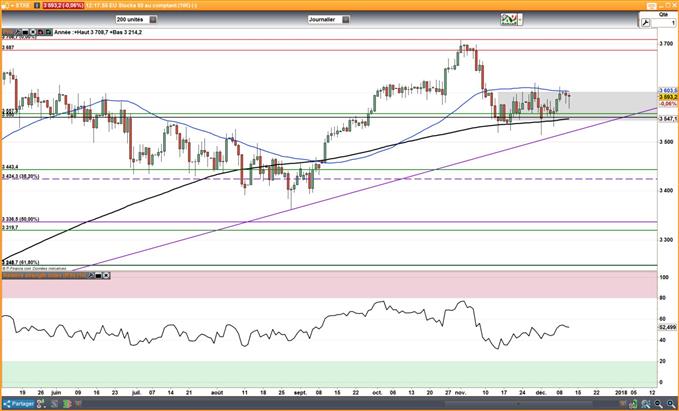Click the 38,20% Fibonacci level label
679x411 pixels.
click(x=21, y=177)
